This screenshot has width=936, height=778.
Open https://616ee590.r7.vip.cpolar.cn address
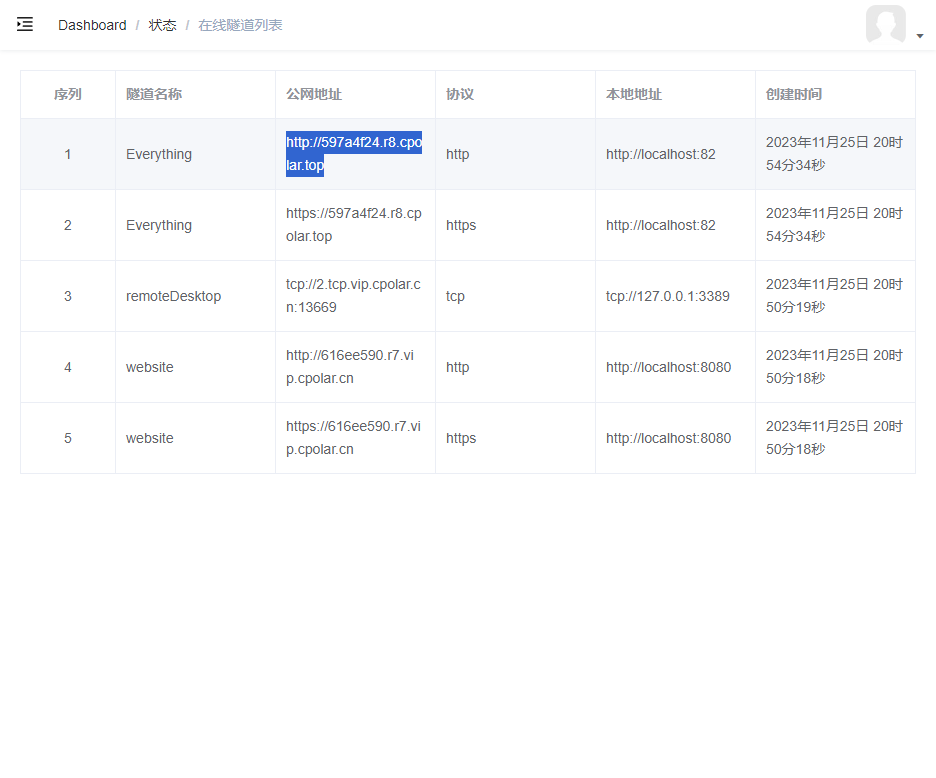[353, 438]
